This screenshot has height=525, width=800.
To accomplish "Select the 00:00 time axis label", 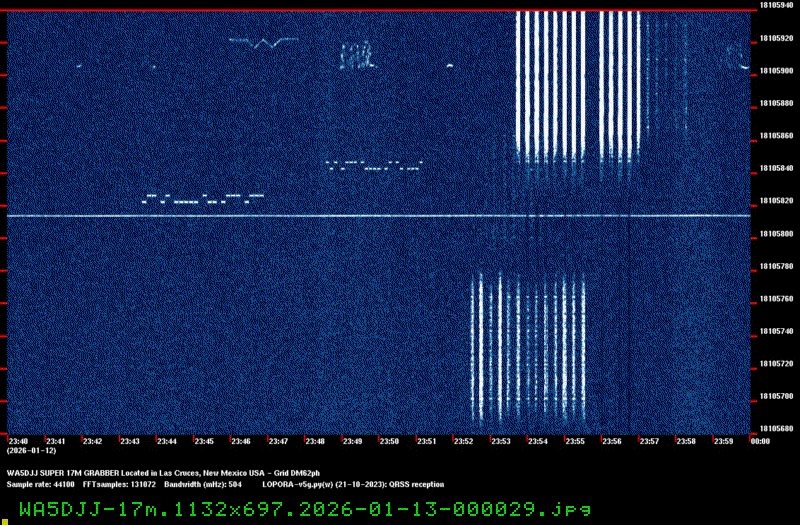I will click(760, 441).
